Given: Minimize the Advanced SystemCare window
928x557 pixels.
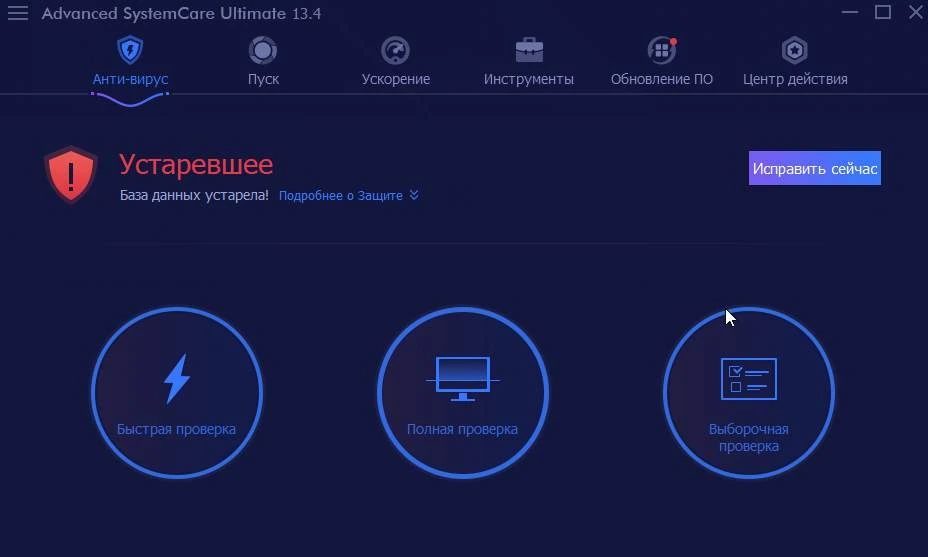Looking at the screenshot, I should pyautogui.click(x=850, y=12).
